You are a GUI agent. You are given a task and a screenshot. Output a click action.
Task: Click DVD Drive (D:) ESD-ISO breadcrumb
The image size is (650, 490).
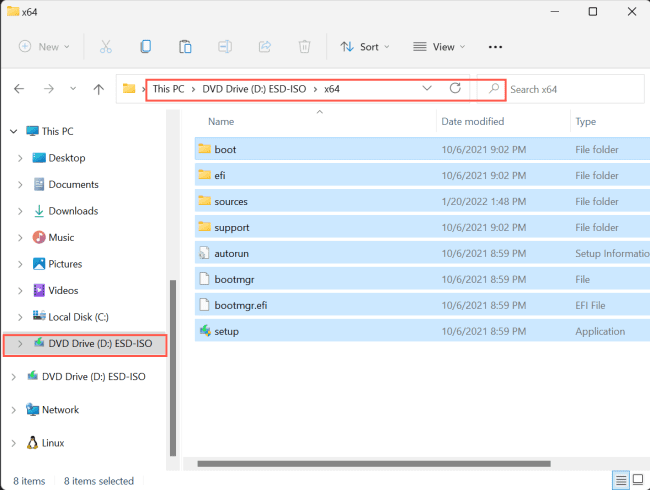click(254, 89)
